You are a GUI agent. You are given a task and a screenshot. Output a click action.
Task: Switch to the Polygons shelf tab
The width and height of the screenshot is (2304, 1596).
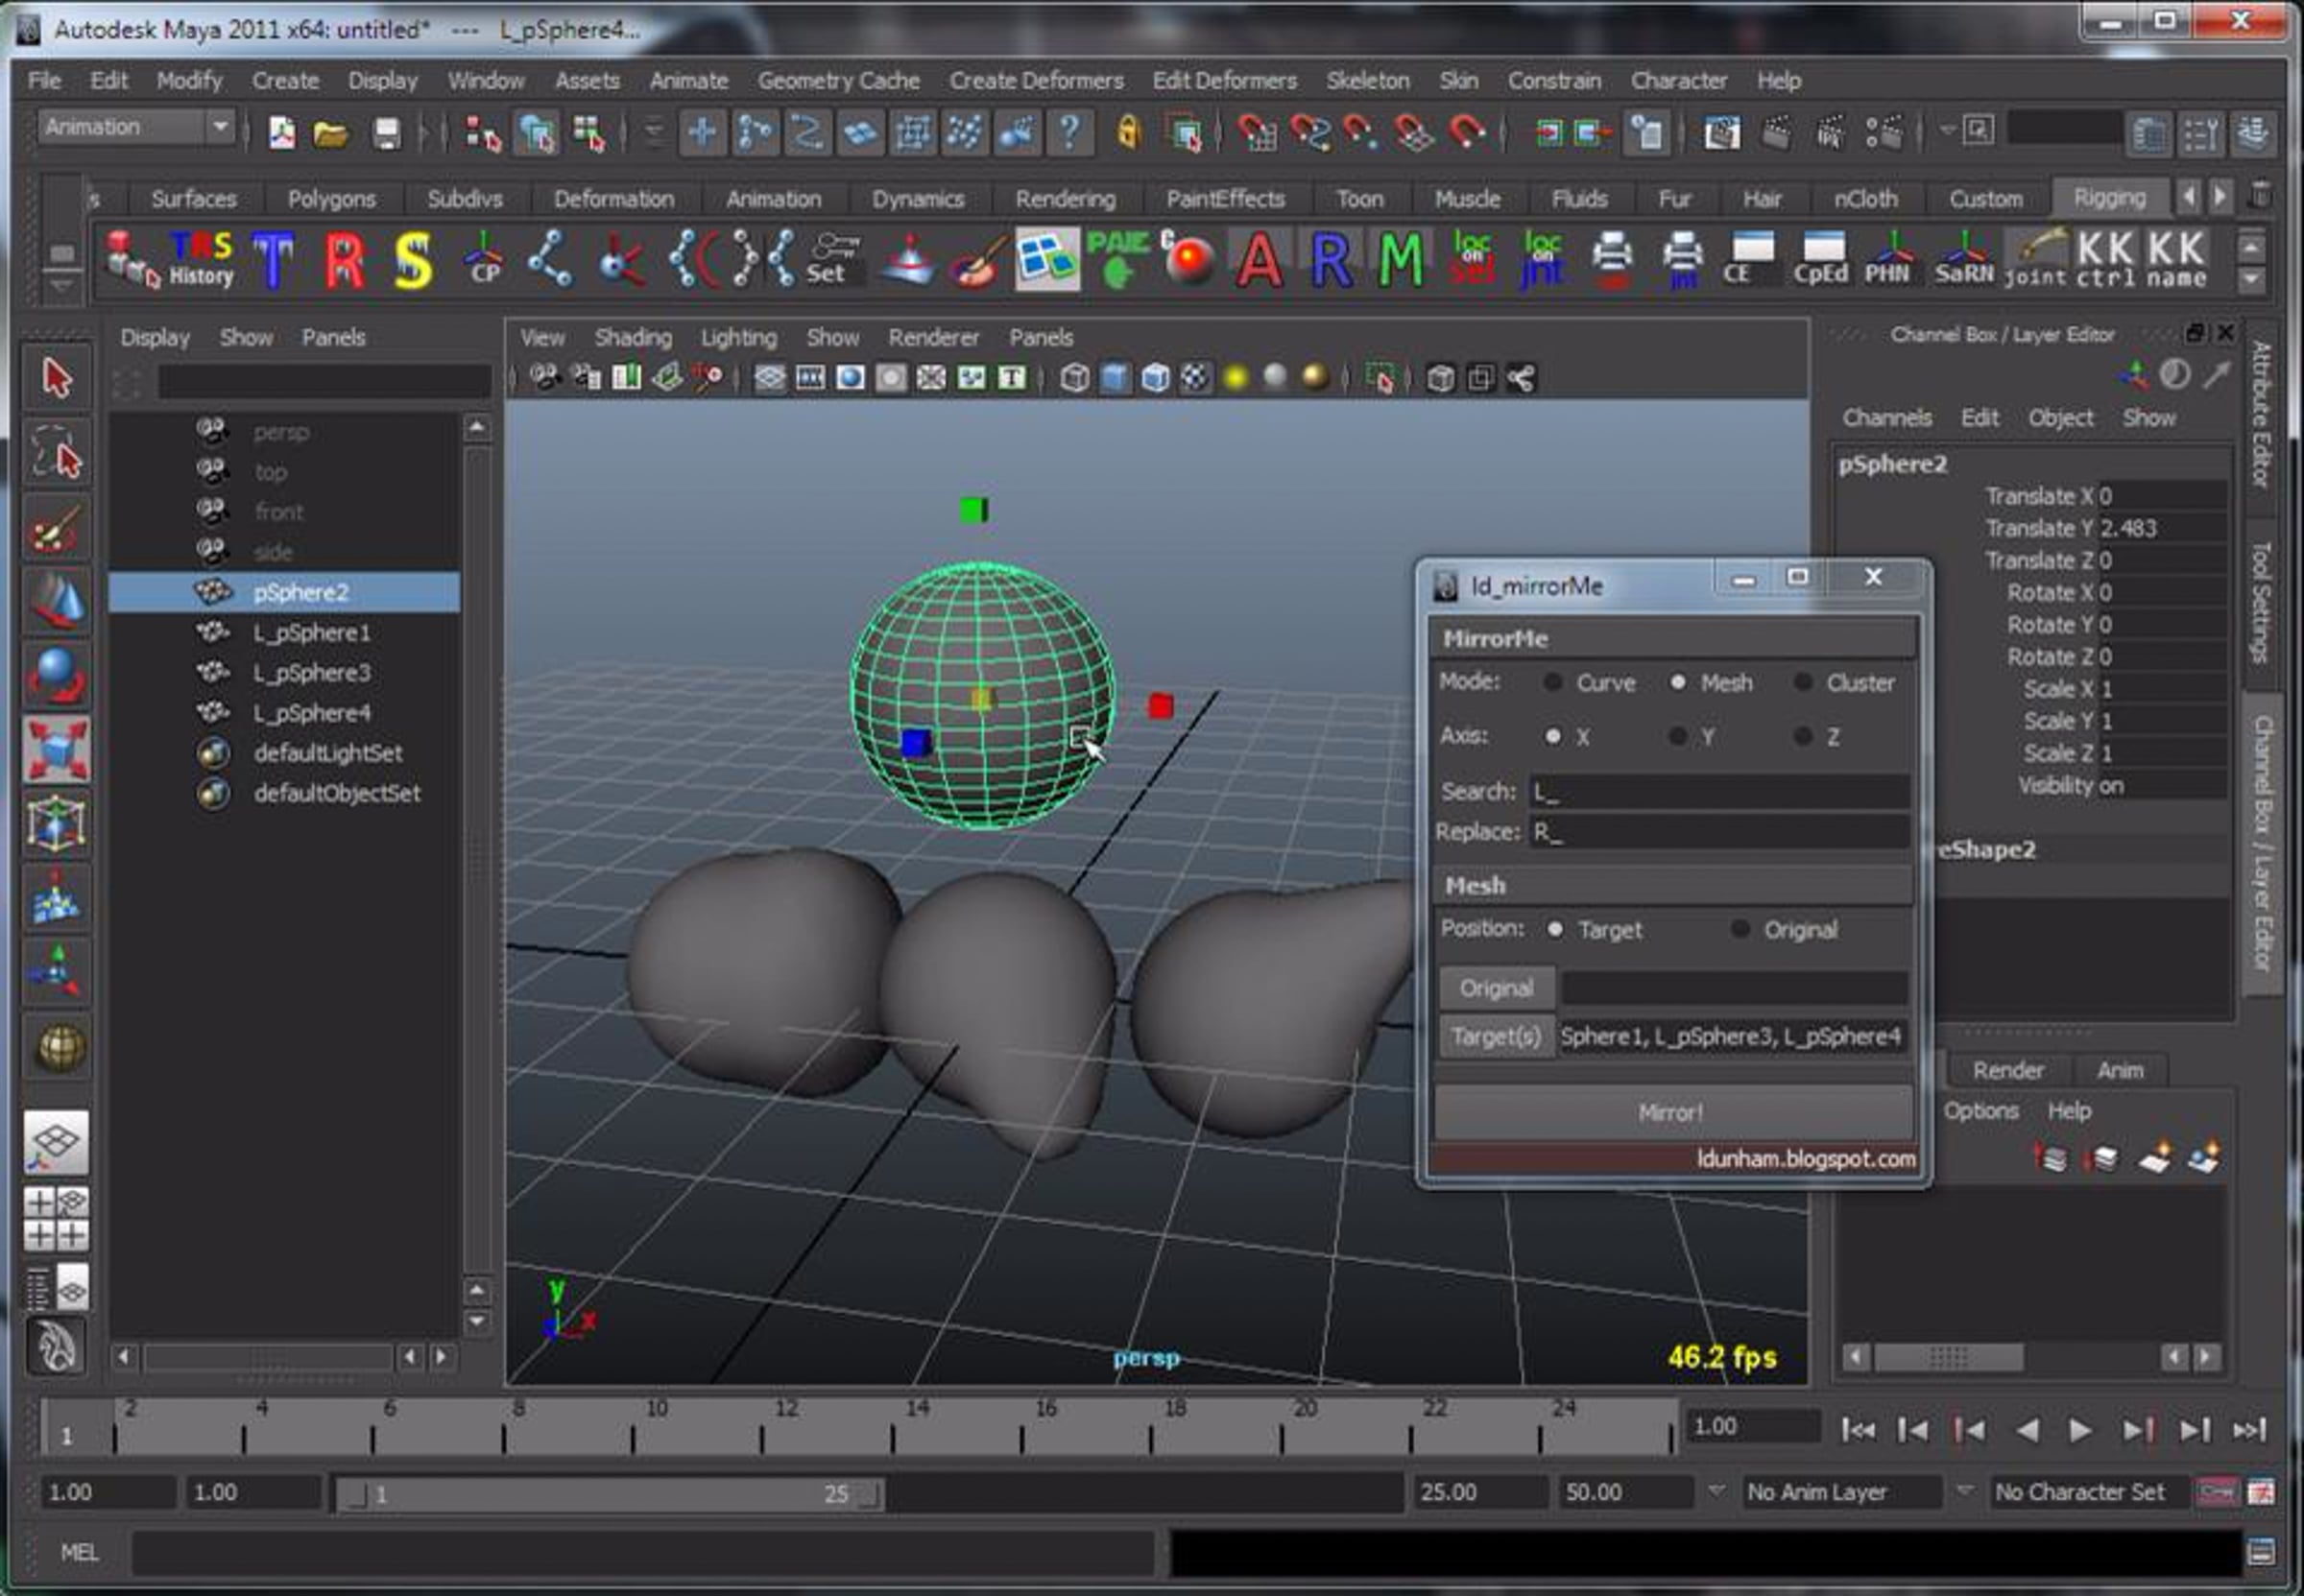pyautogui.click(x=332, y=199)
